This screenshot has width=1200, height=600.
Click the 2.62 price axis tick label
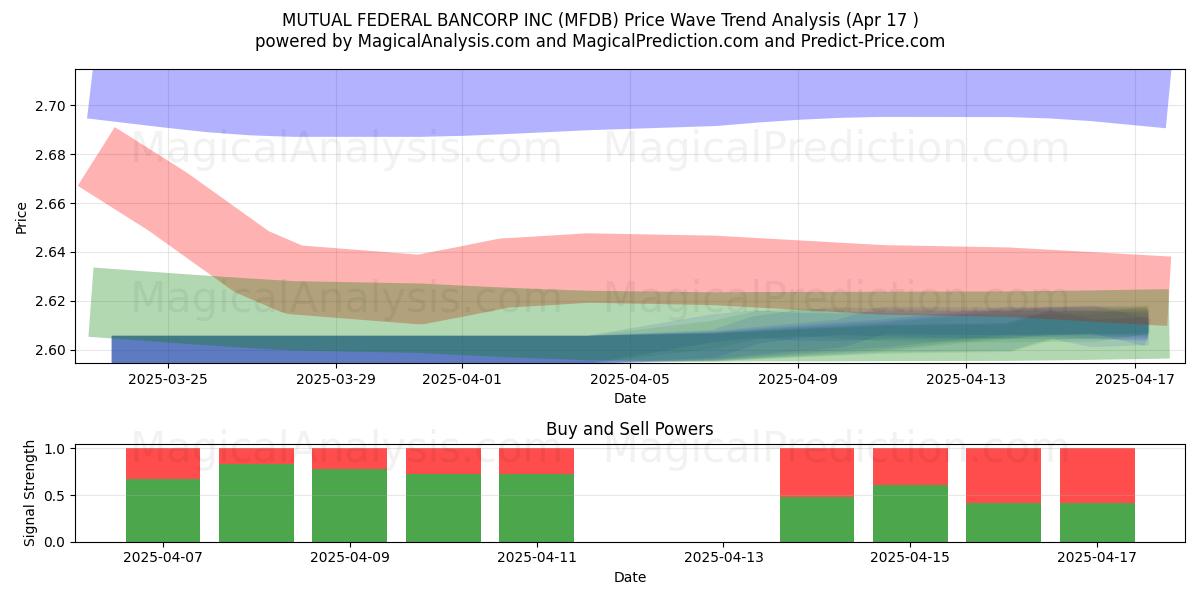pos(49,301)
